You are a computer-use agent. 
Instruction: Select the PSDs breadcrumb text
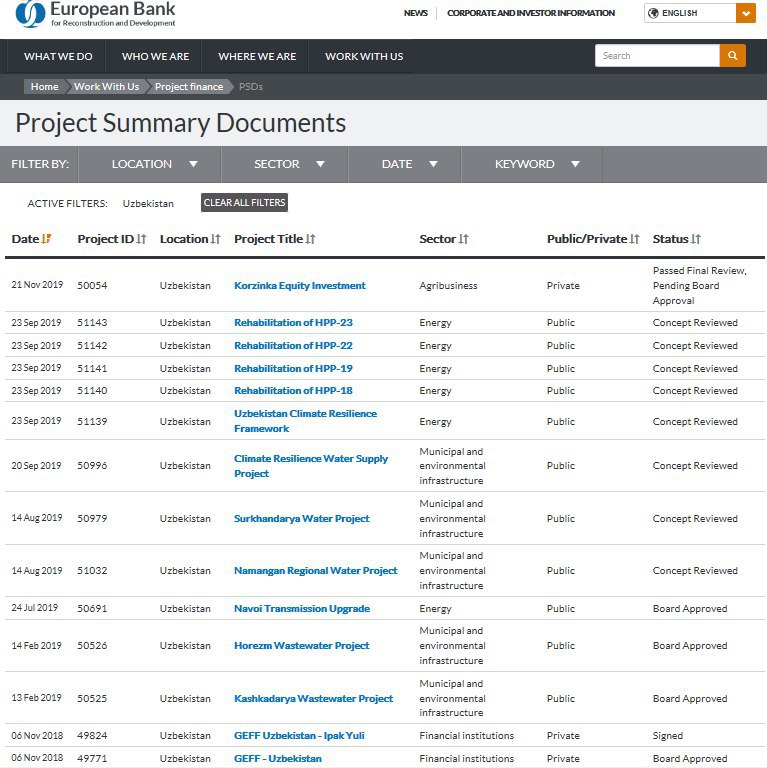pyautogui.click(x=251, y=87)
